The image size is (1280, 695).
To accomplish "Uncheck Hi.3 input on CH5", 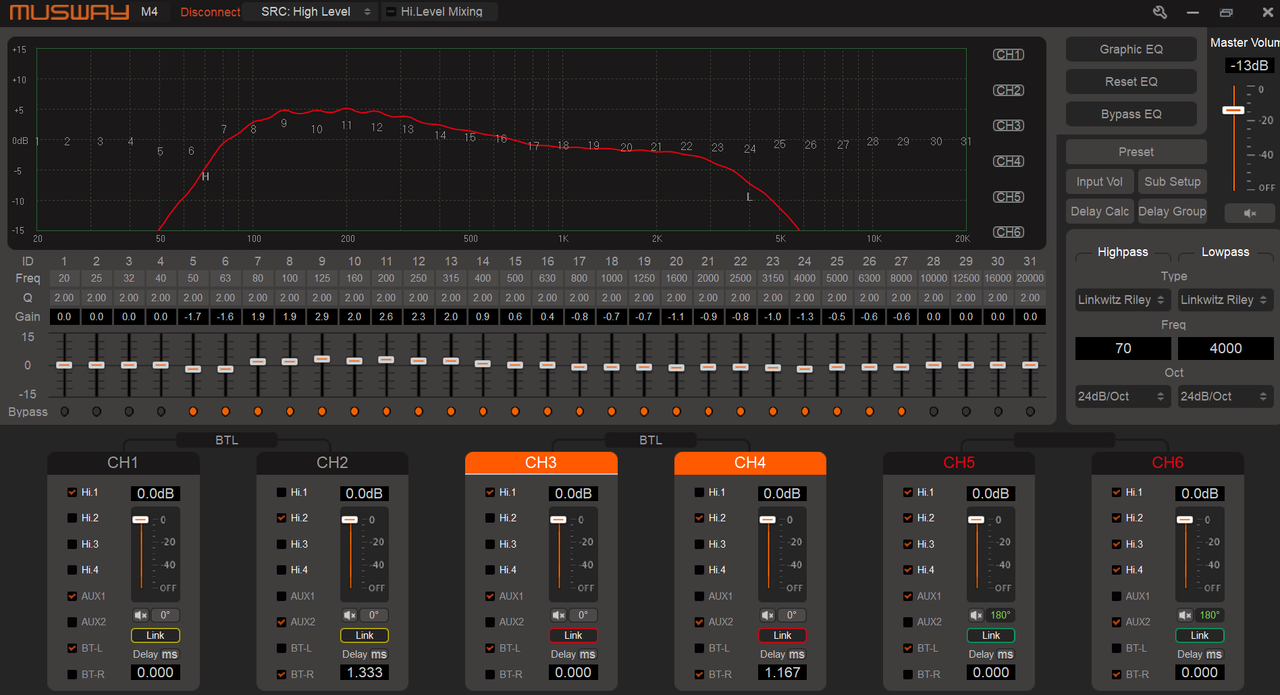I will [908, 544].
